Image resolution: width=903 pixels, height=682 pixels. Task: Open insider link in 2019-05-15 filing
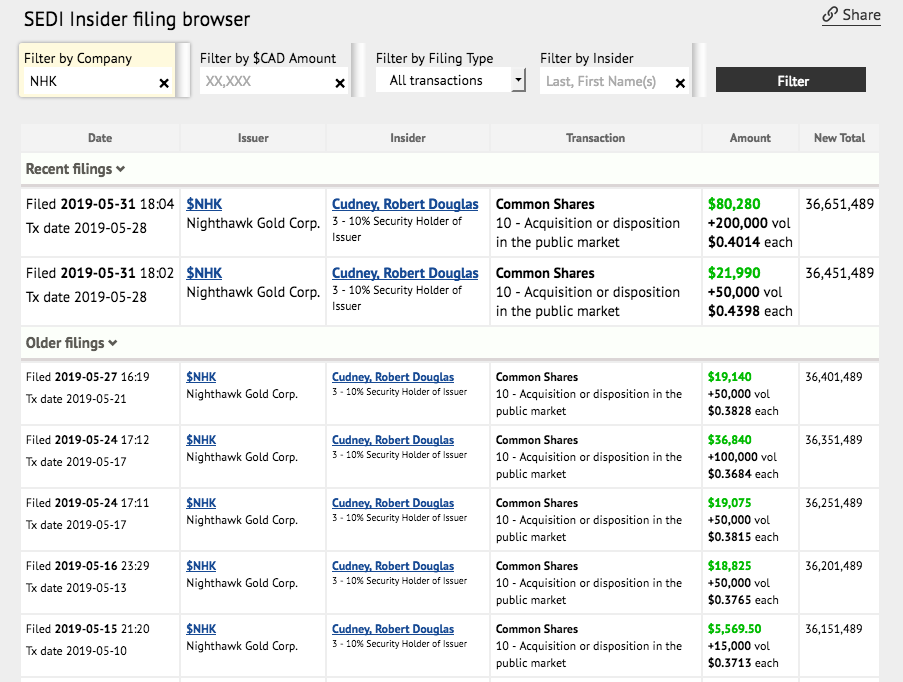[x=393, y=629]
